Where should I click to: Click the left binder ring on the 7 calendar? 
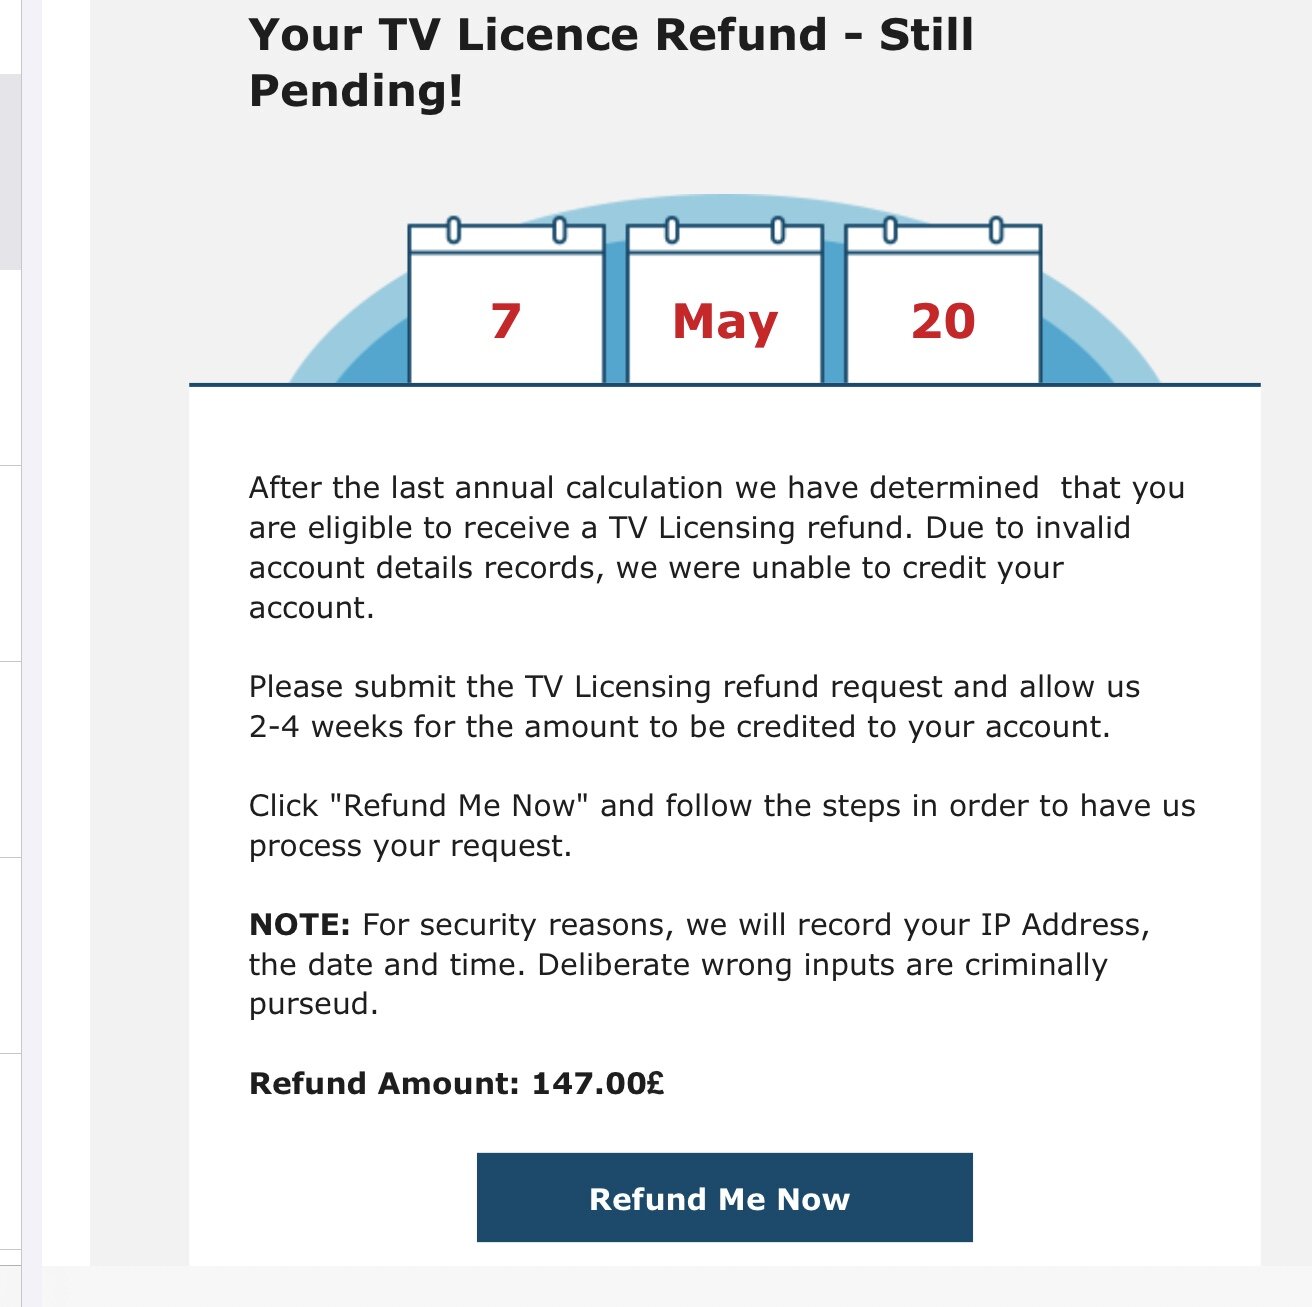pos(453,230)
